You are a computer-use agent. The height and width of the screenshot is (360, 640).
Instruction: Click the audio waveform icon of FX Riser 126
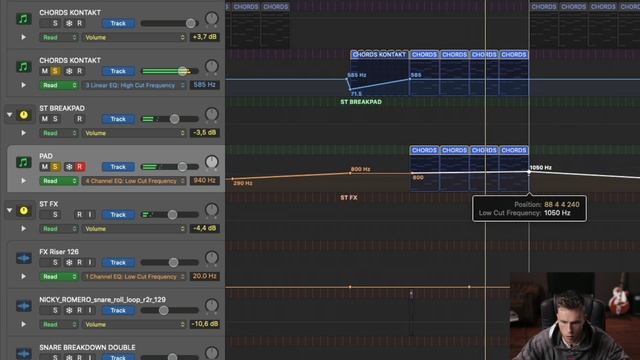click(24, 258)
